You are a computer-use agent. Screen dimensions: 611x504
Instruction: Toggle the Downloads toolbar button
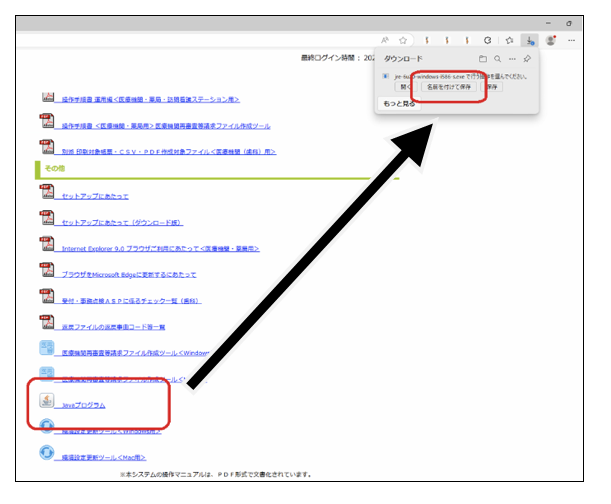click(530, 41)
